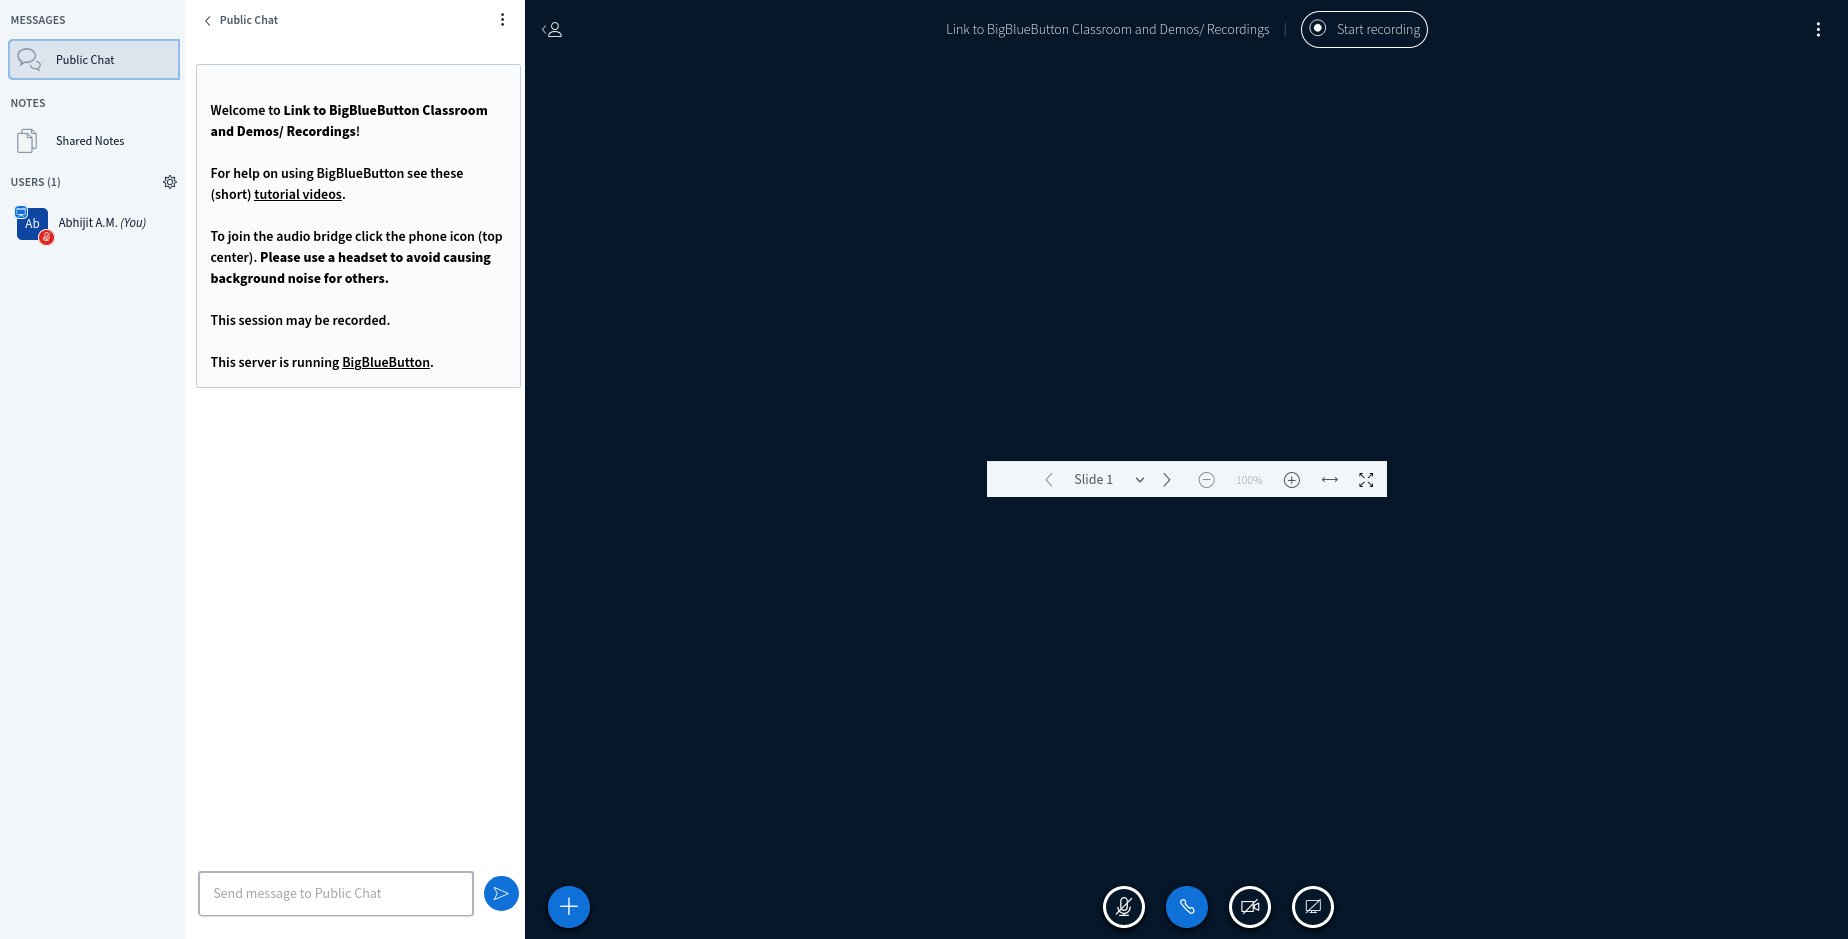Open the tutorial videos link
Viewport: 1848px width, 939px height.
point(297,194)
